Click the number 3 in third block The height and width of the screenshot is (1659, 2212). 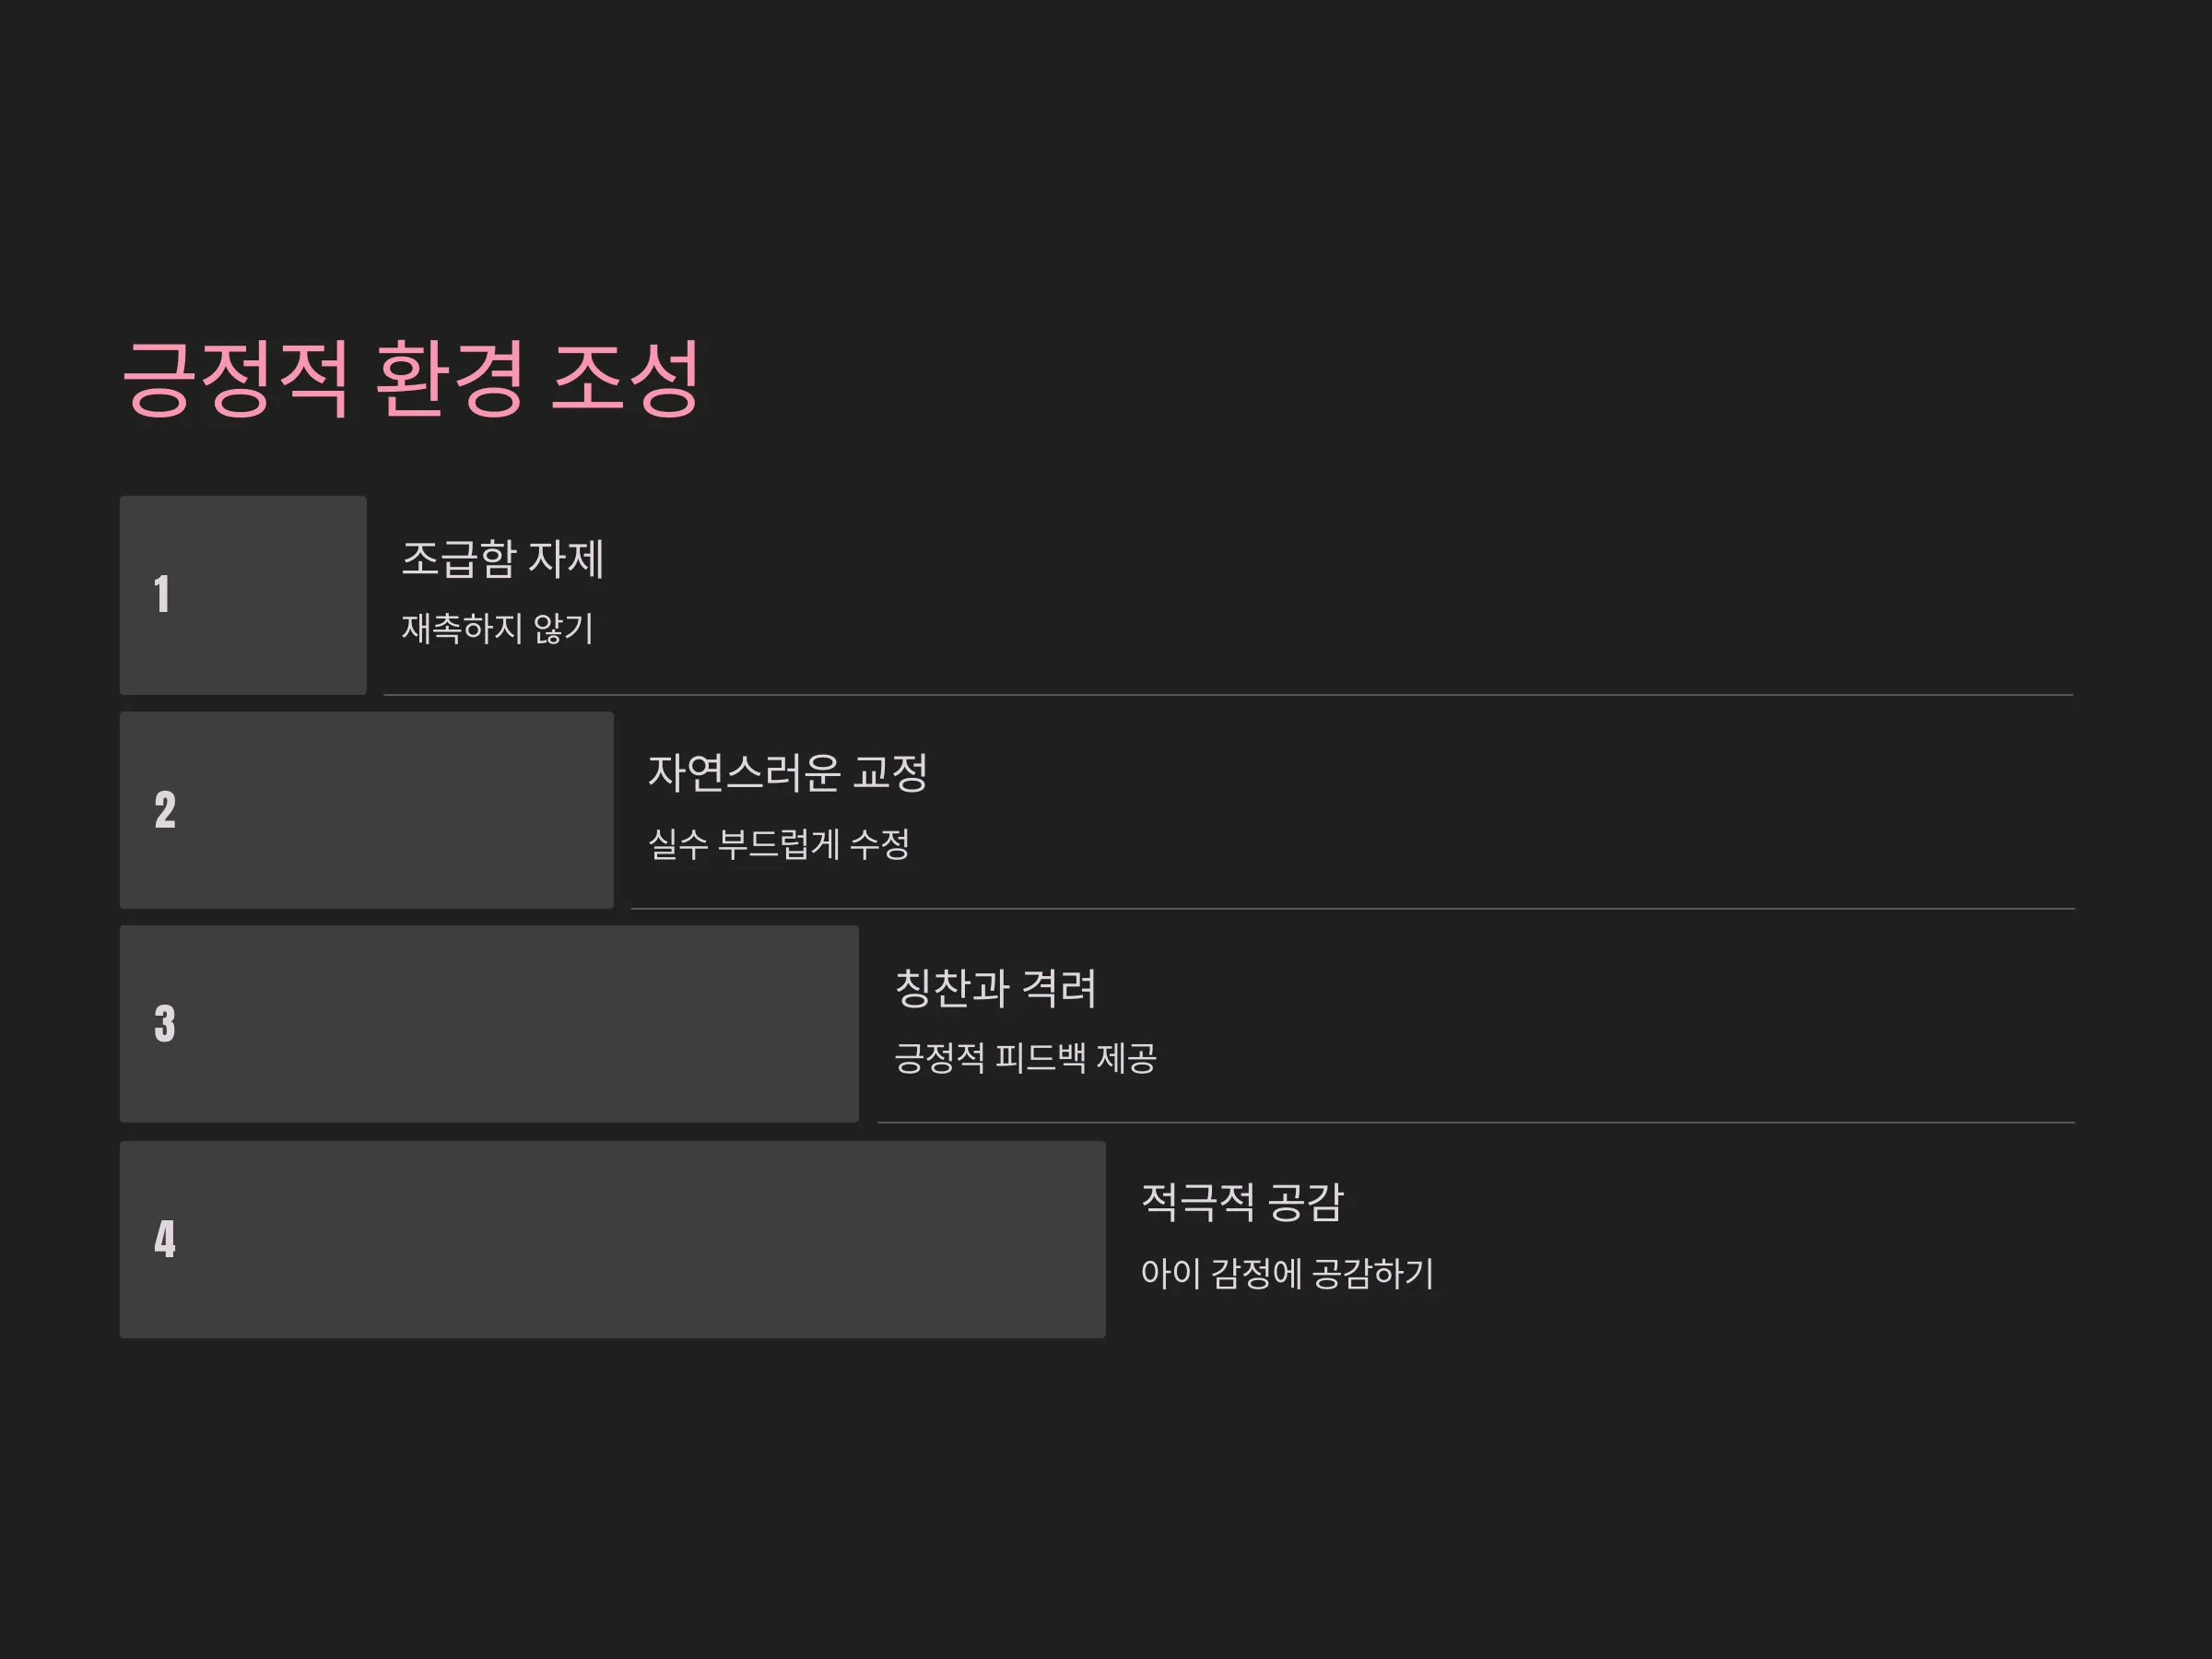click(165, 1024)
